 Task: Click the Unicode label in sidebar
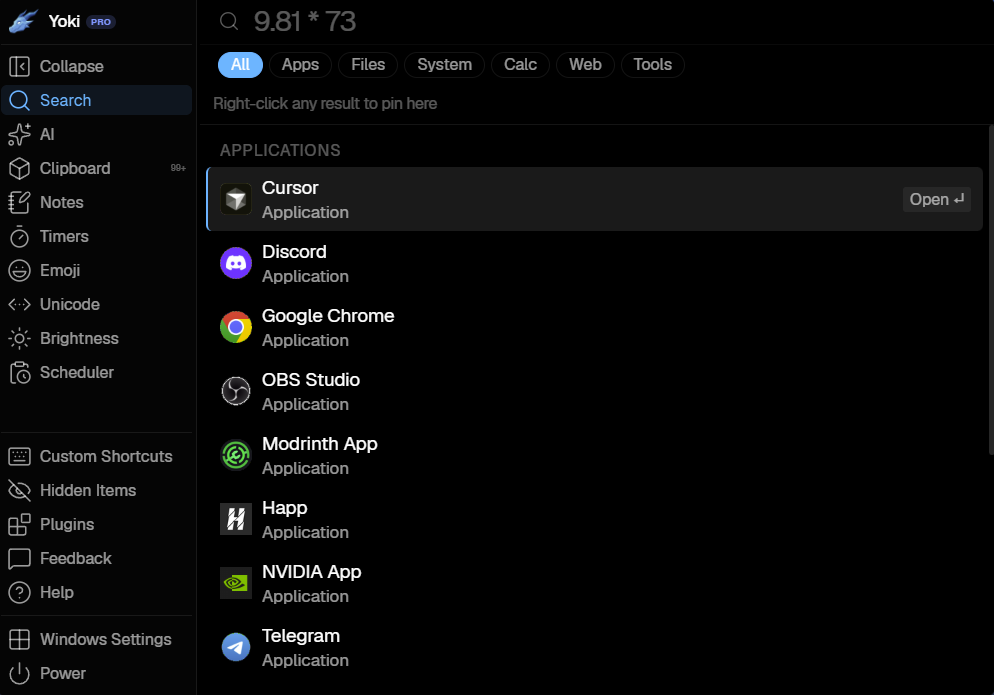click(x=70, y=304)
